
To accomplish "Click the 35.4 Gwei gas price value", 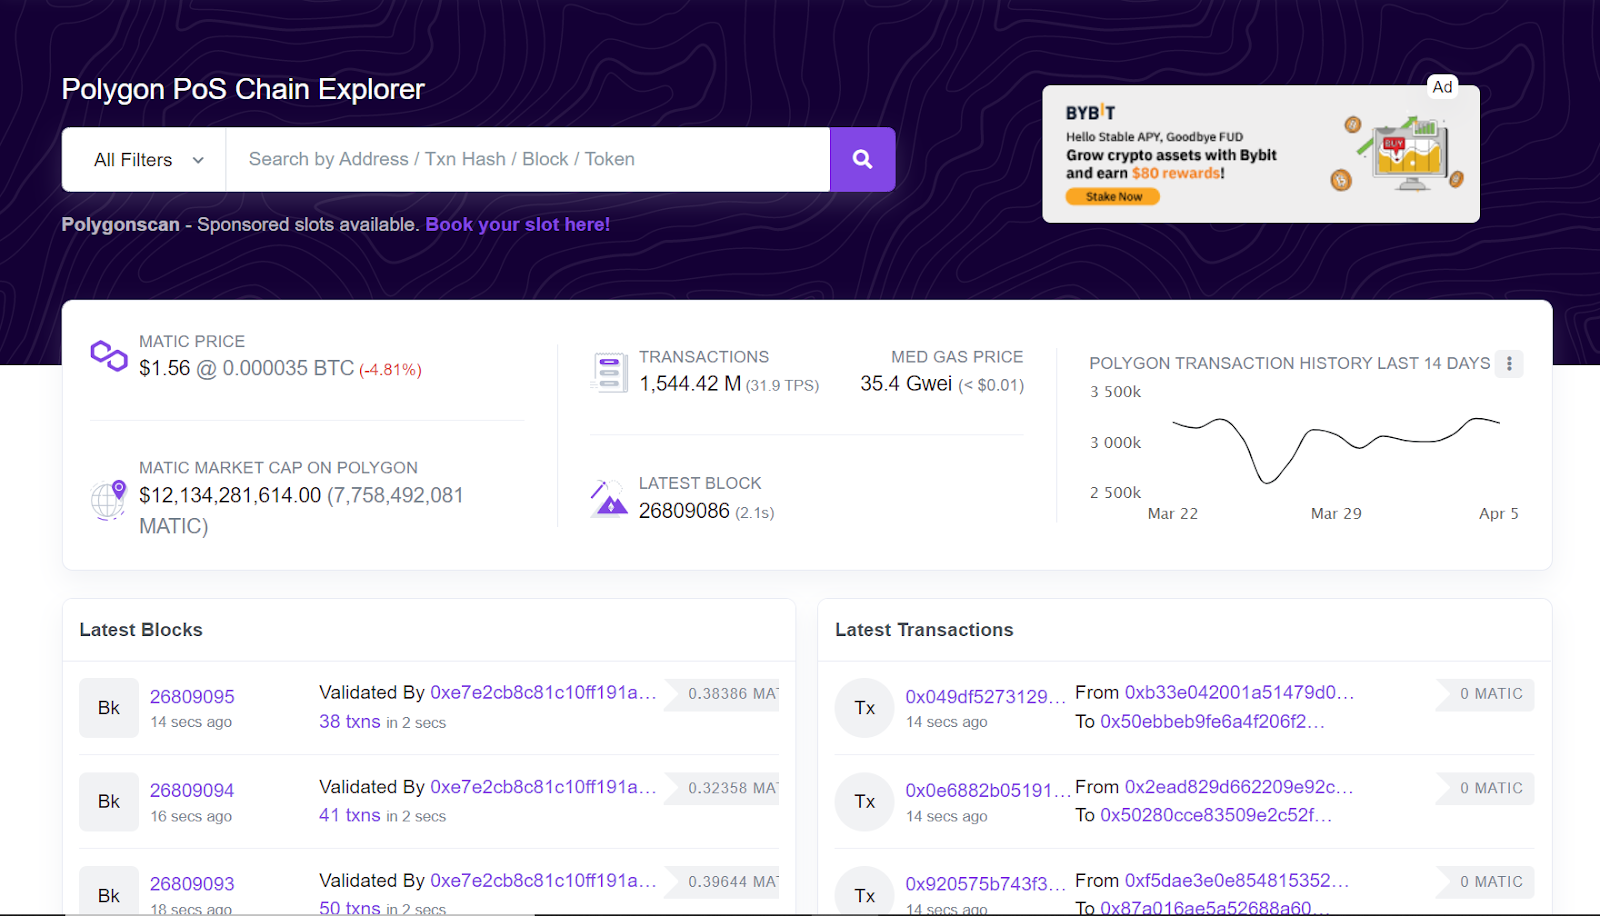I will pos(906,384).
